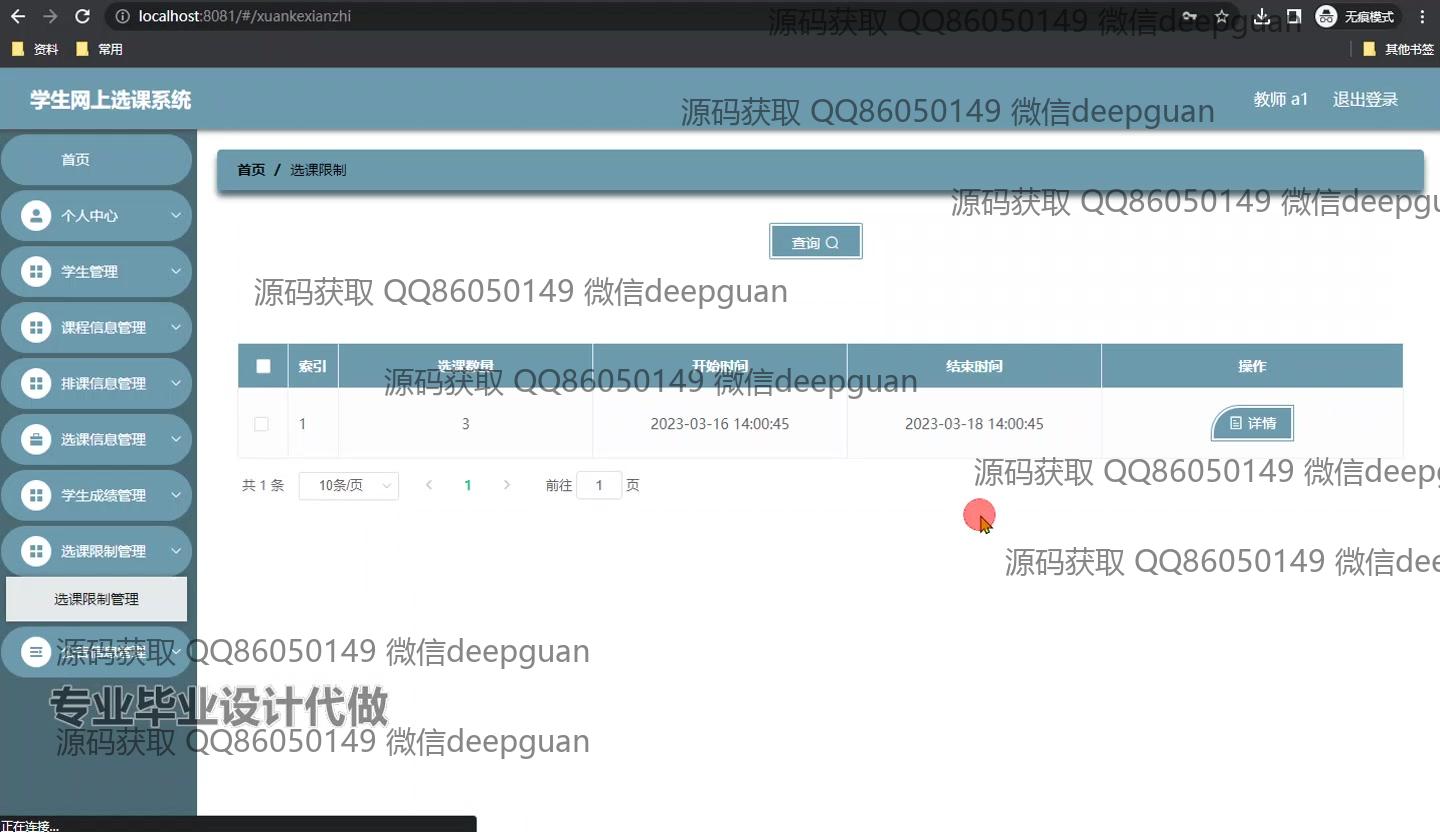This screenshot has width=1440, height=832.
Task: Log out via 退出登录
Action: (x=1365, y=100)
